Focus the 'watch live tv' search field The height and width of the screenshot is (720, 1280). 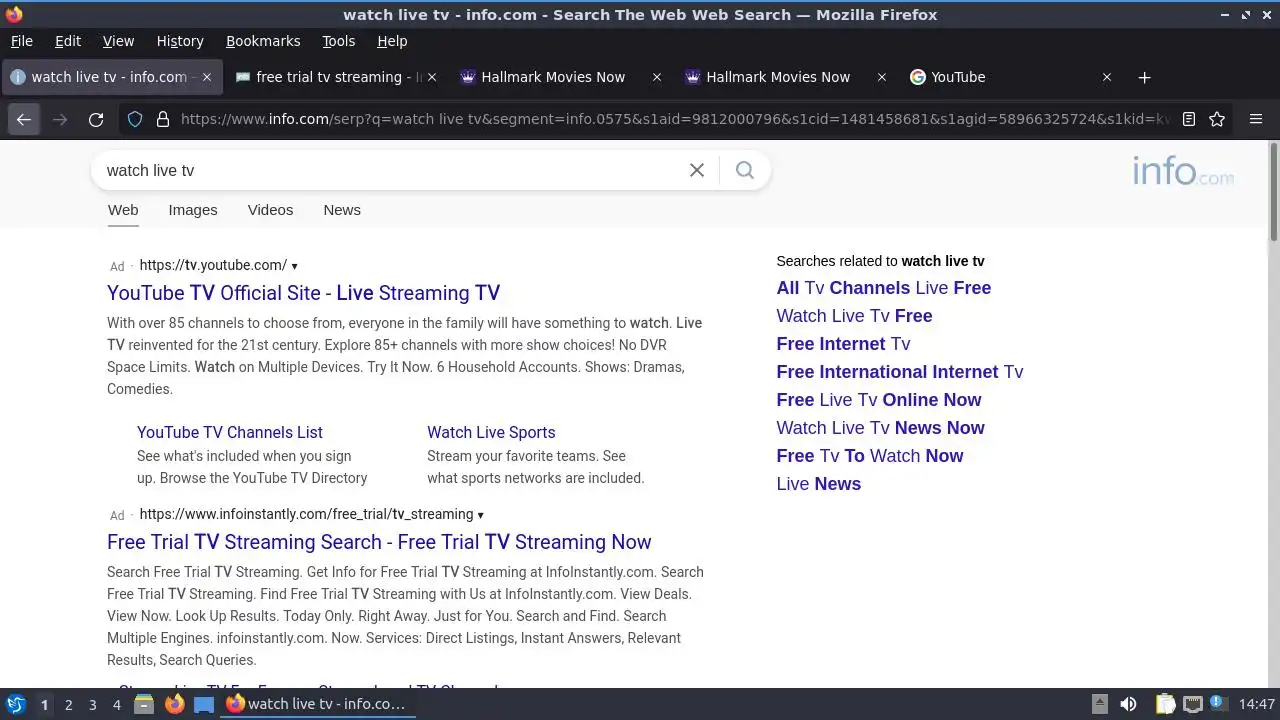tap(390, 170)
